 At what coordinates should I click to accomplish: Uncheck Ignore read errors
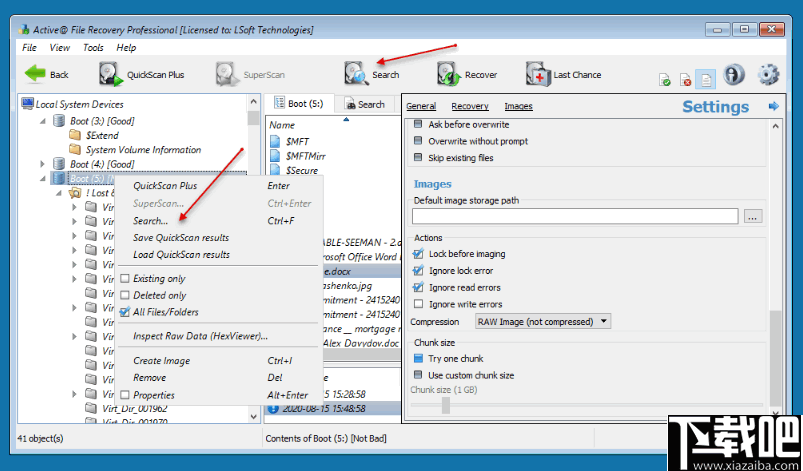(x=419, y=288)
